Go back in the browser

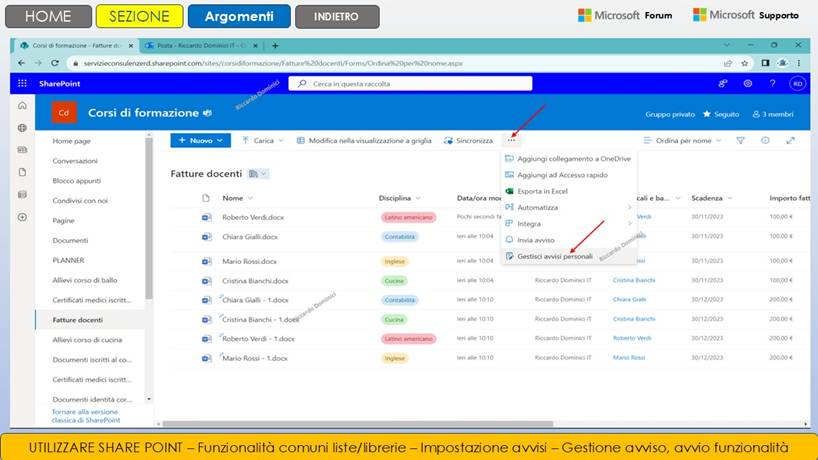pos(21,63)
